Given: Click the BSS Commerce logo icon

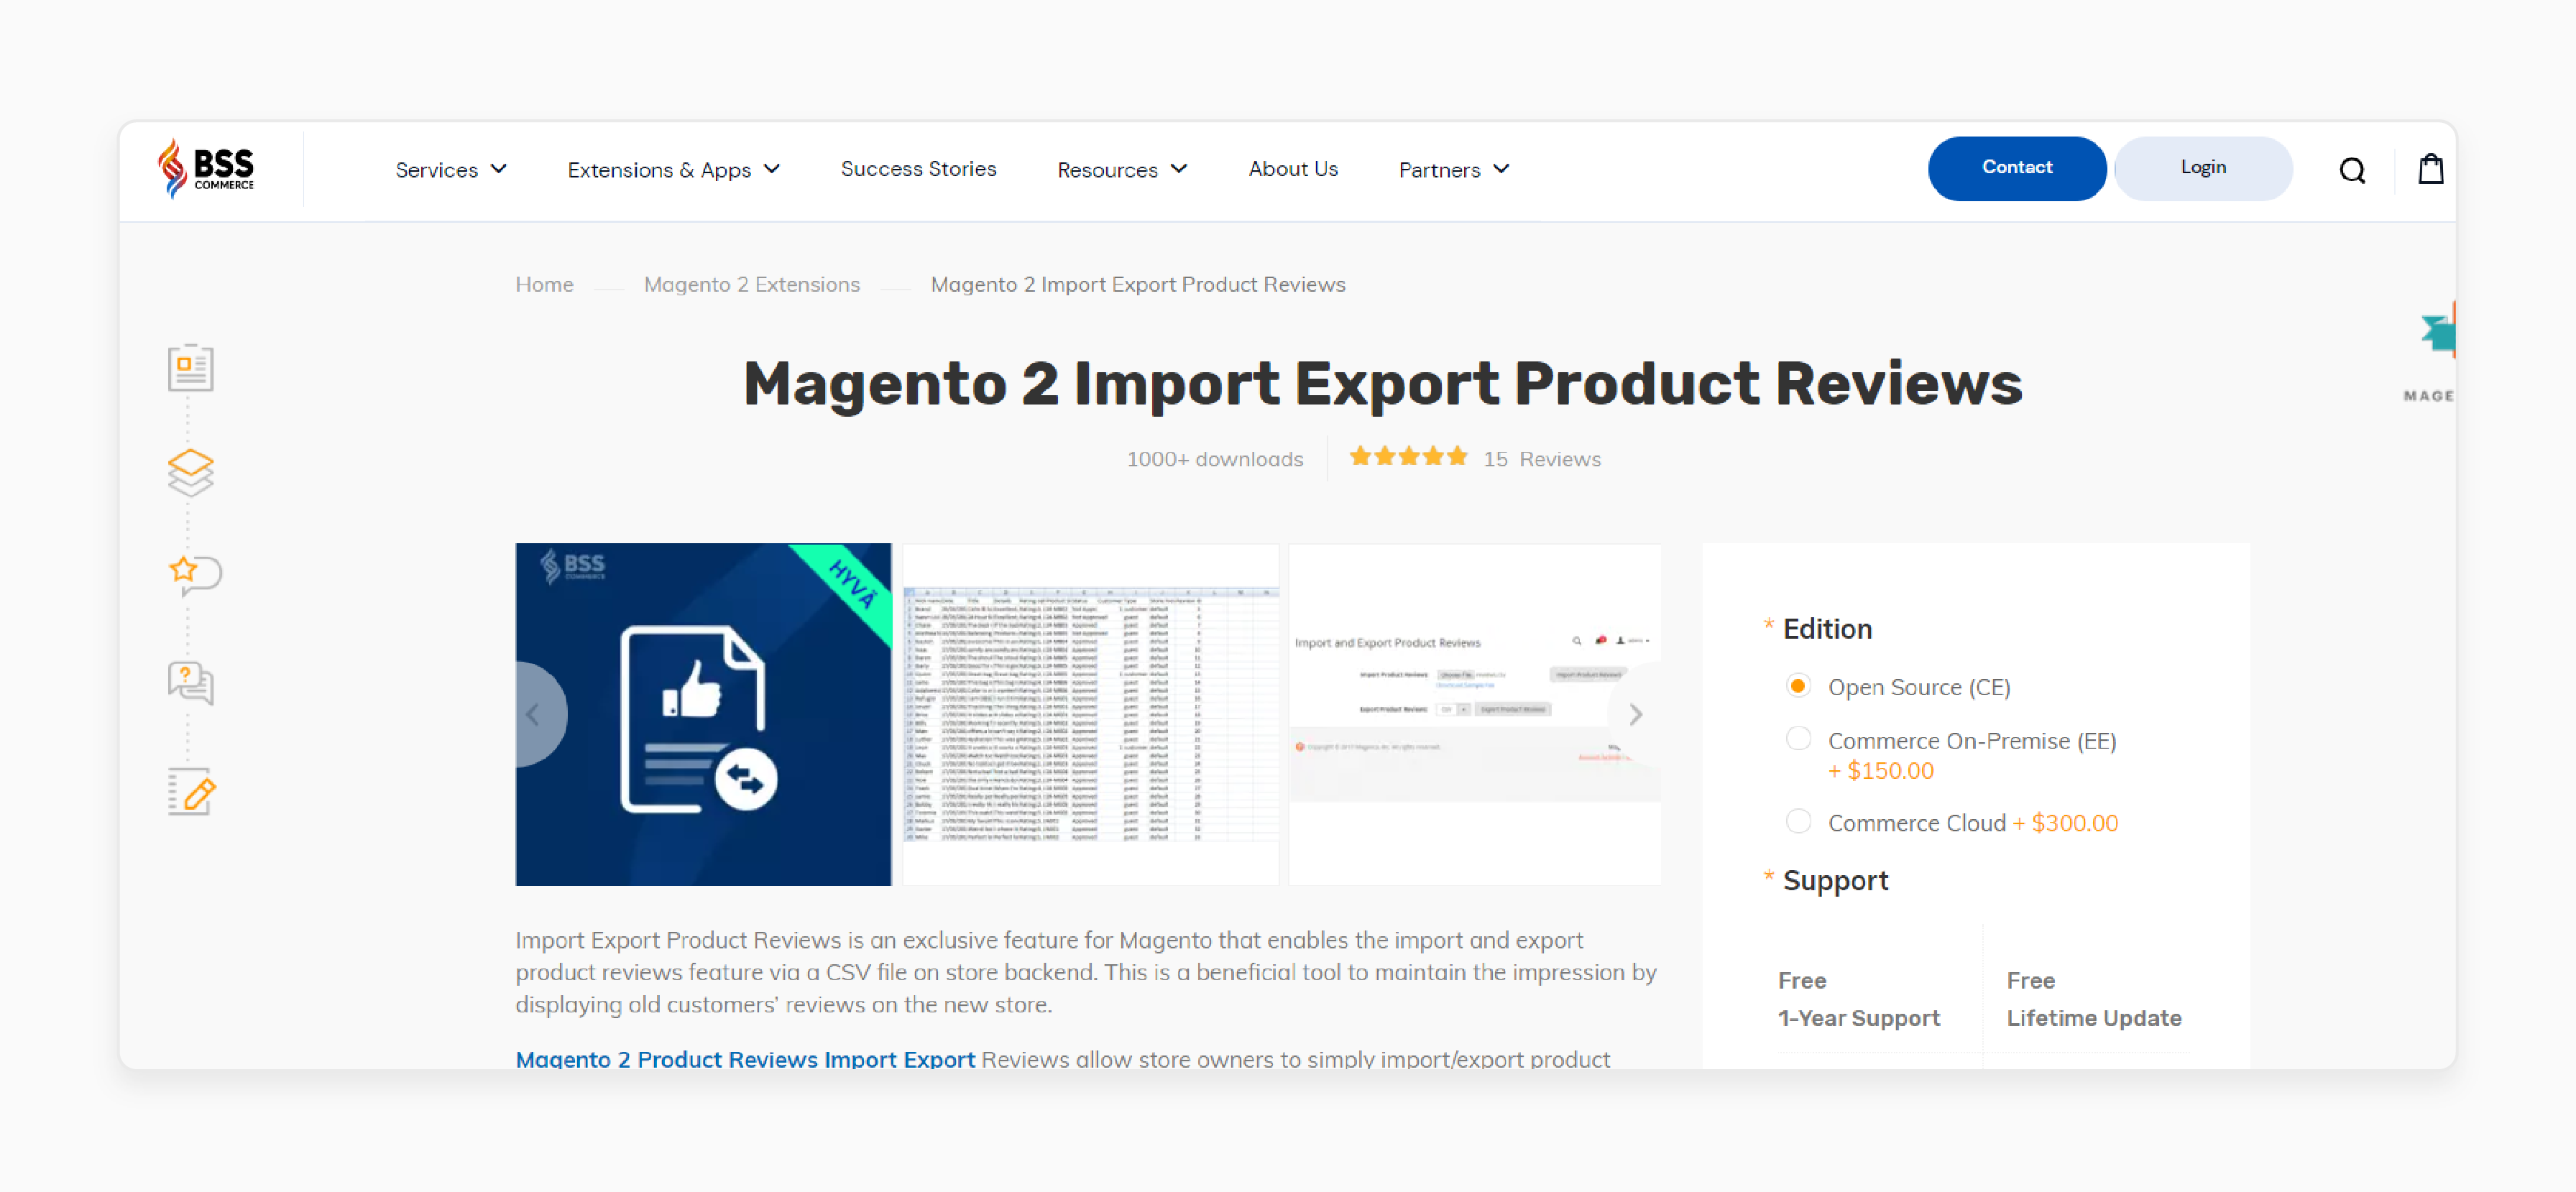Looking at the screenshot, I should tap(208, 167).
